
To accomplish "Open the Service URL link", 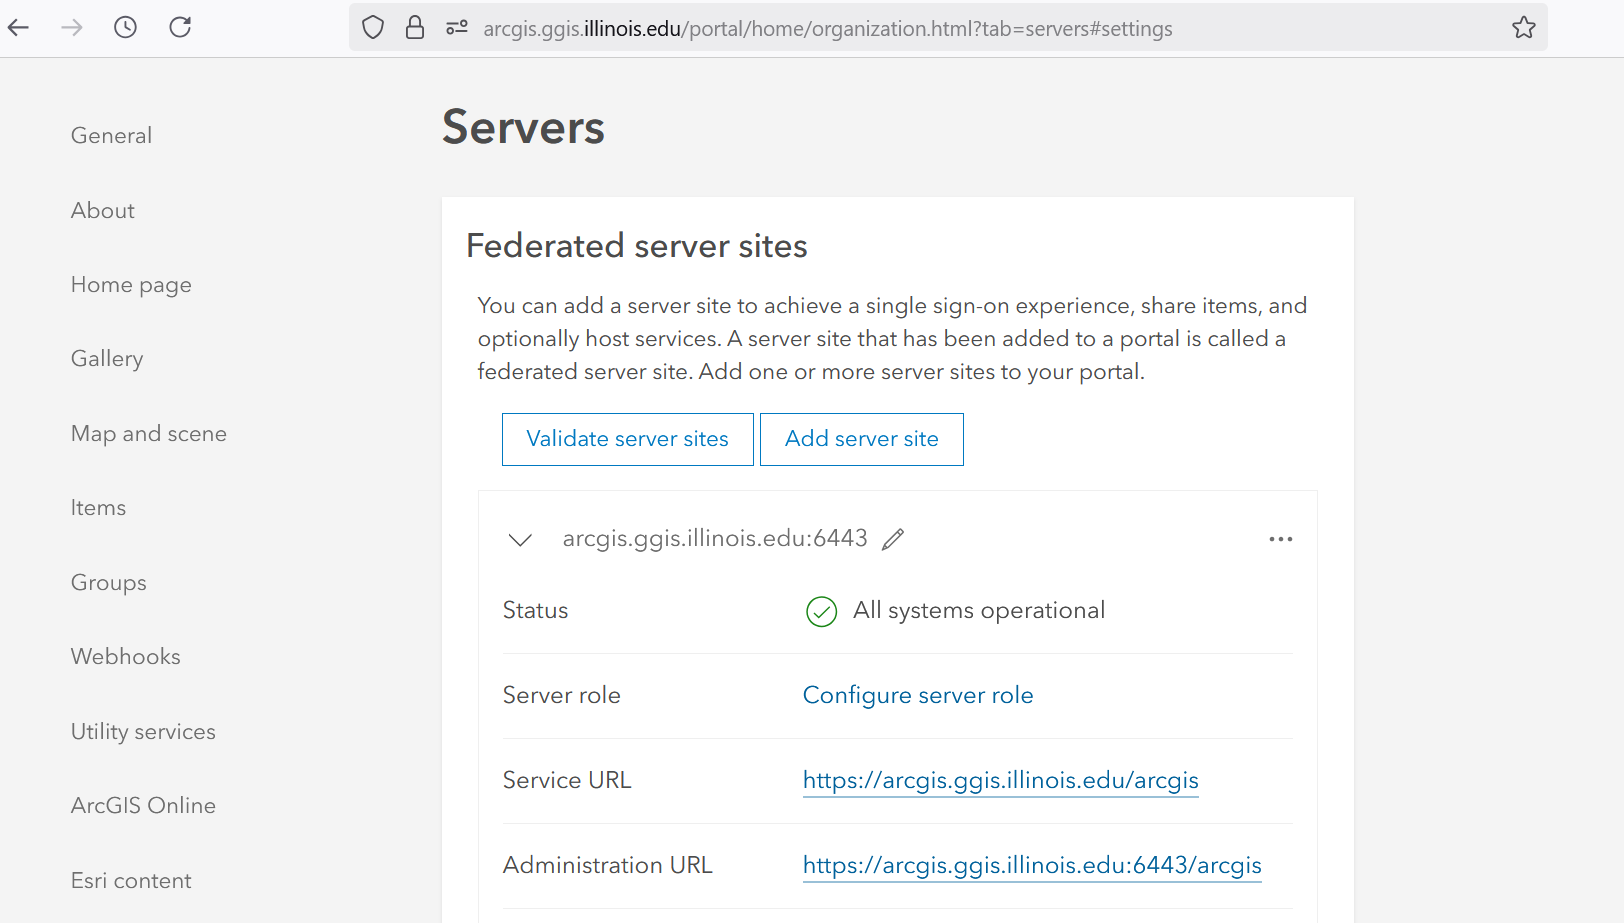I will tap(1001, 781).
